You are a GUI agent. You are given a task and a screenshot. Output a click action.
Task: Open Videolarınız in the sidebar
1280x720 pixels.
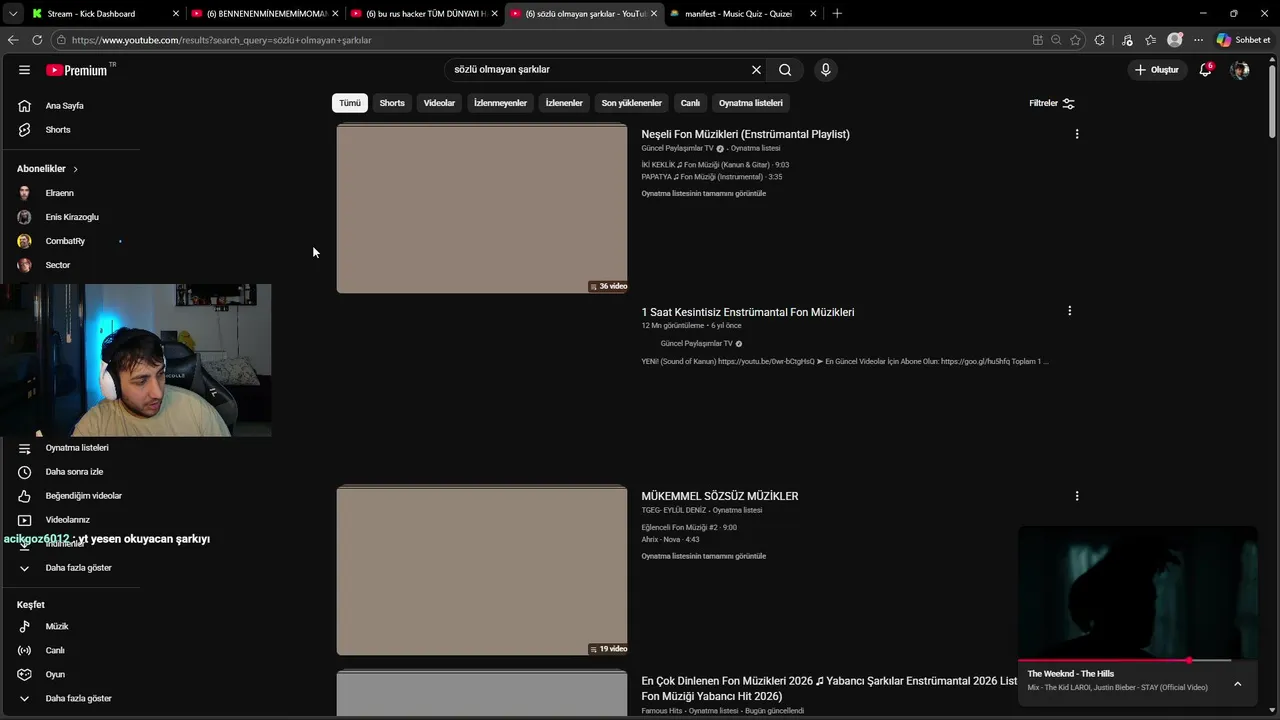point(69,520)
